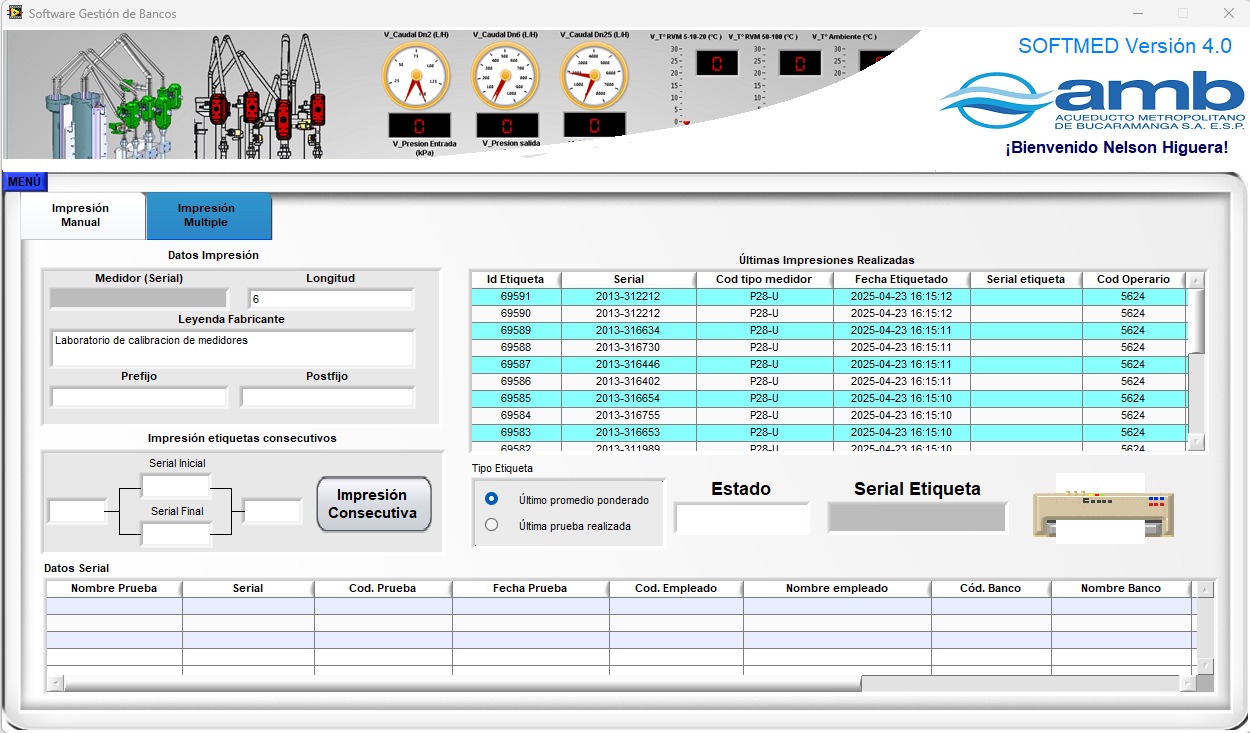Click the Postfijo input field
This screenshot has width=1250, height=733.
[x=327, y=397]
